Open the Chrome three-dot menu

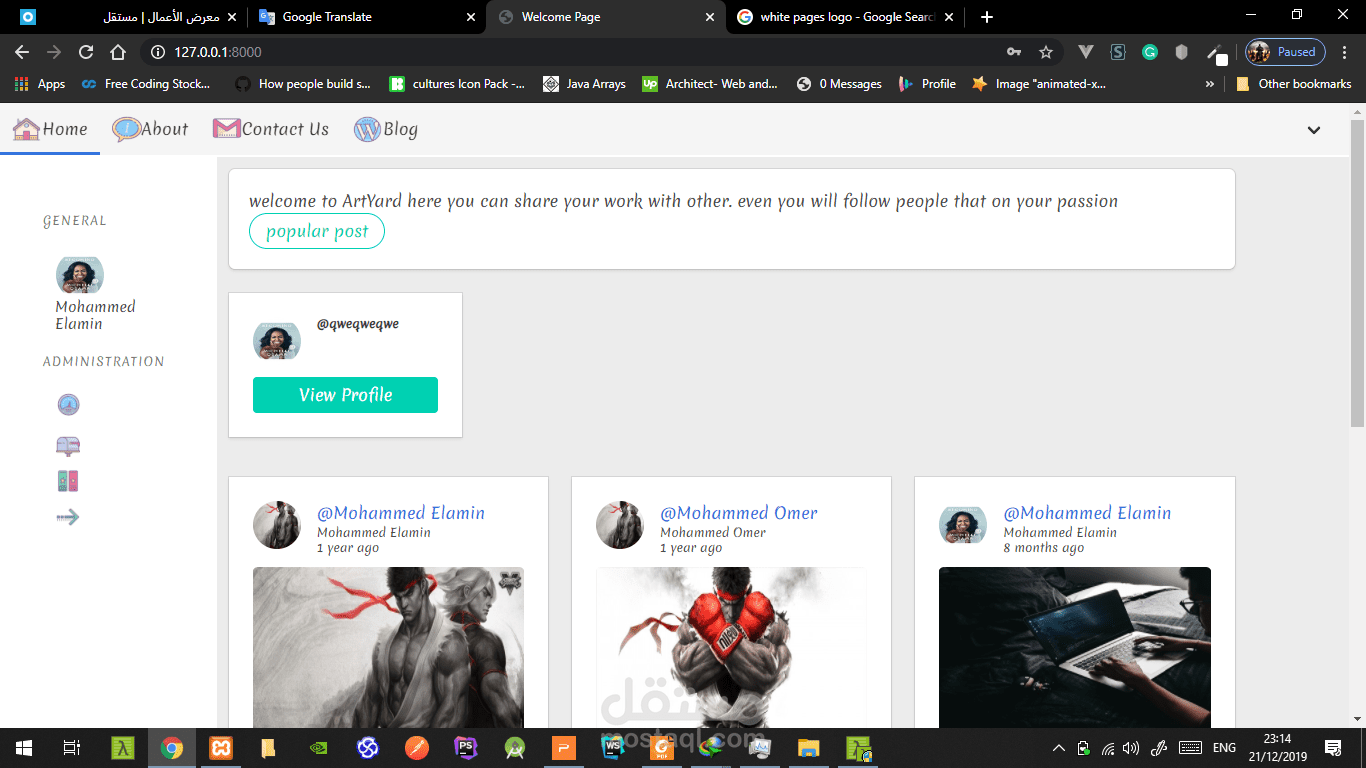[1346, 52]
